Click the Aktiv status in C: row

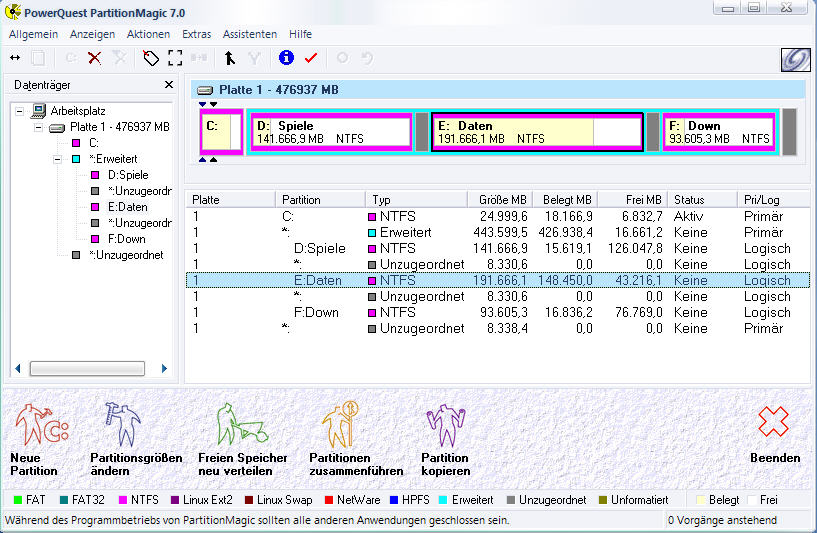click(688, 216)
